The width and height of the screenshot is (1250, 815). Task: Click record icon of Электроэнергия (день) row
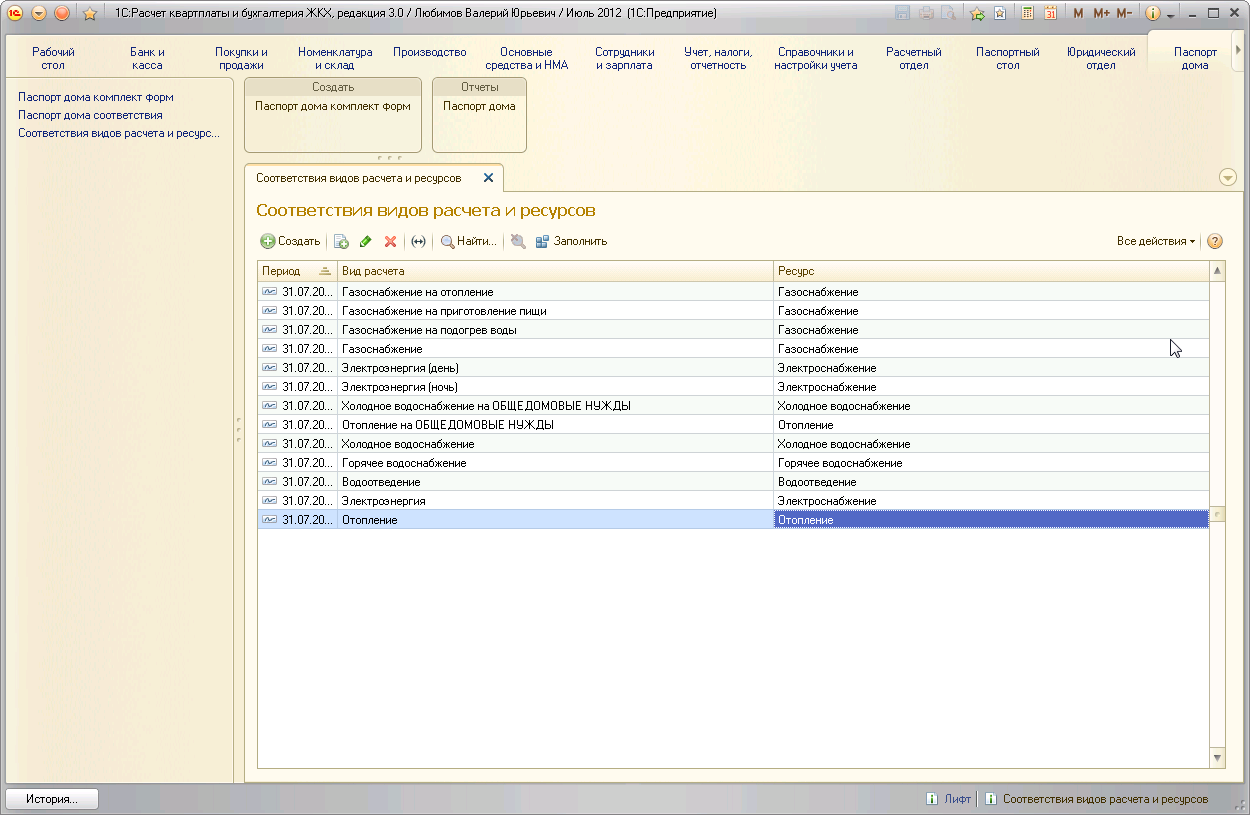(270, 368)
